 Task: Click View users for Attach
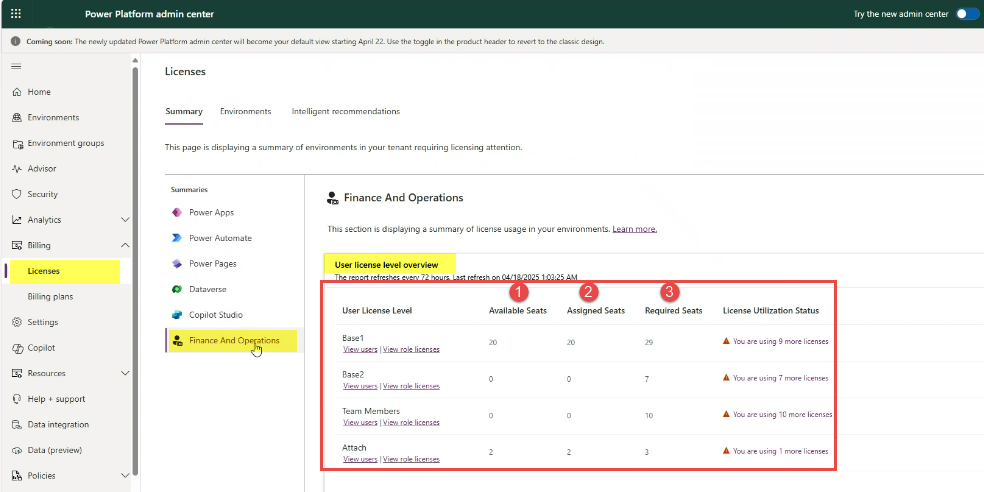pos(360,459)
